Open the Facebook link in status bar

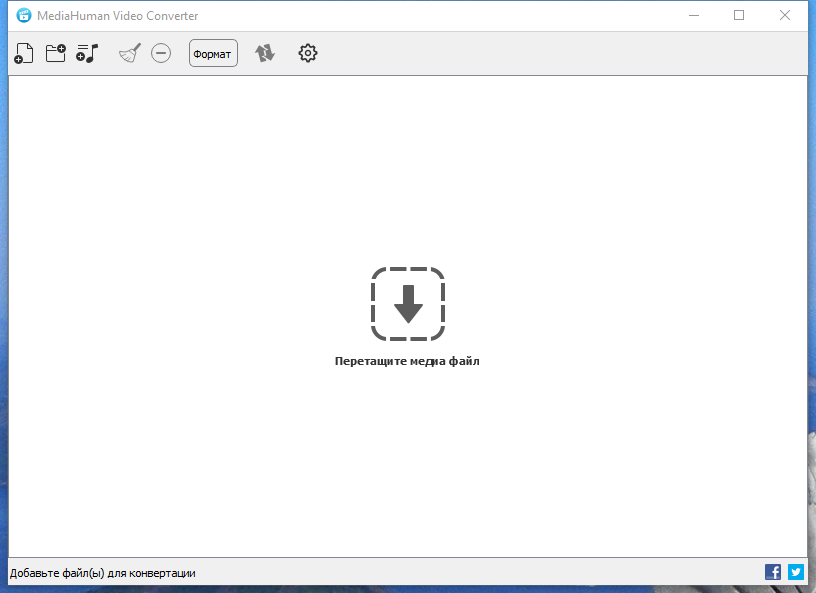pos(773,572)
